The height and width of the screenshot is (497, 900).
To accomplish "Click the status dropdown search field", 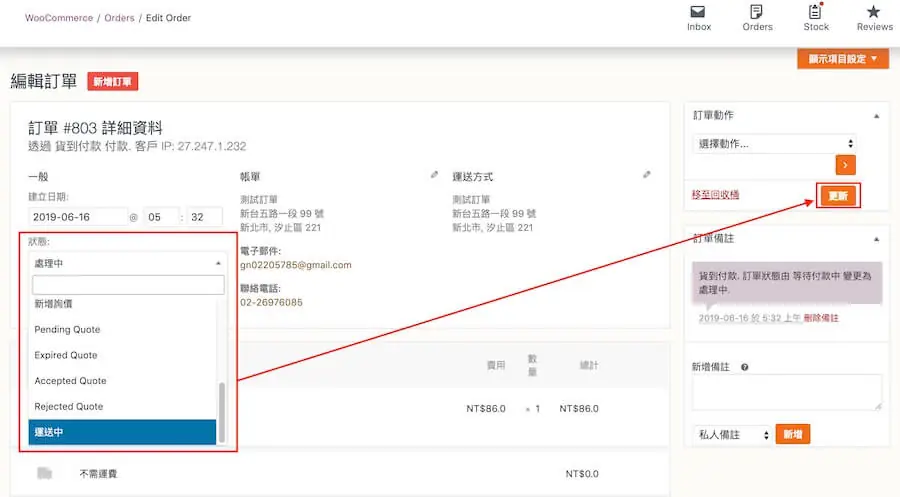I will (128, 285).
